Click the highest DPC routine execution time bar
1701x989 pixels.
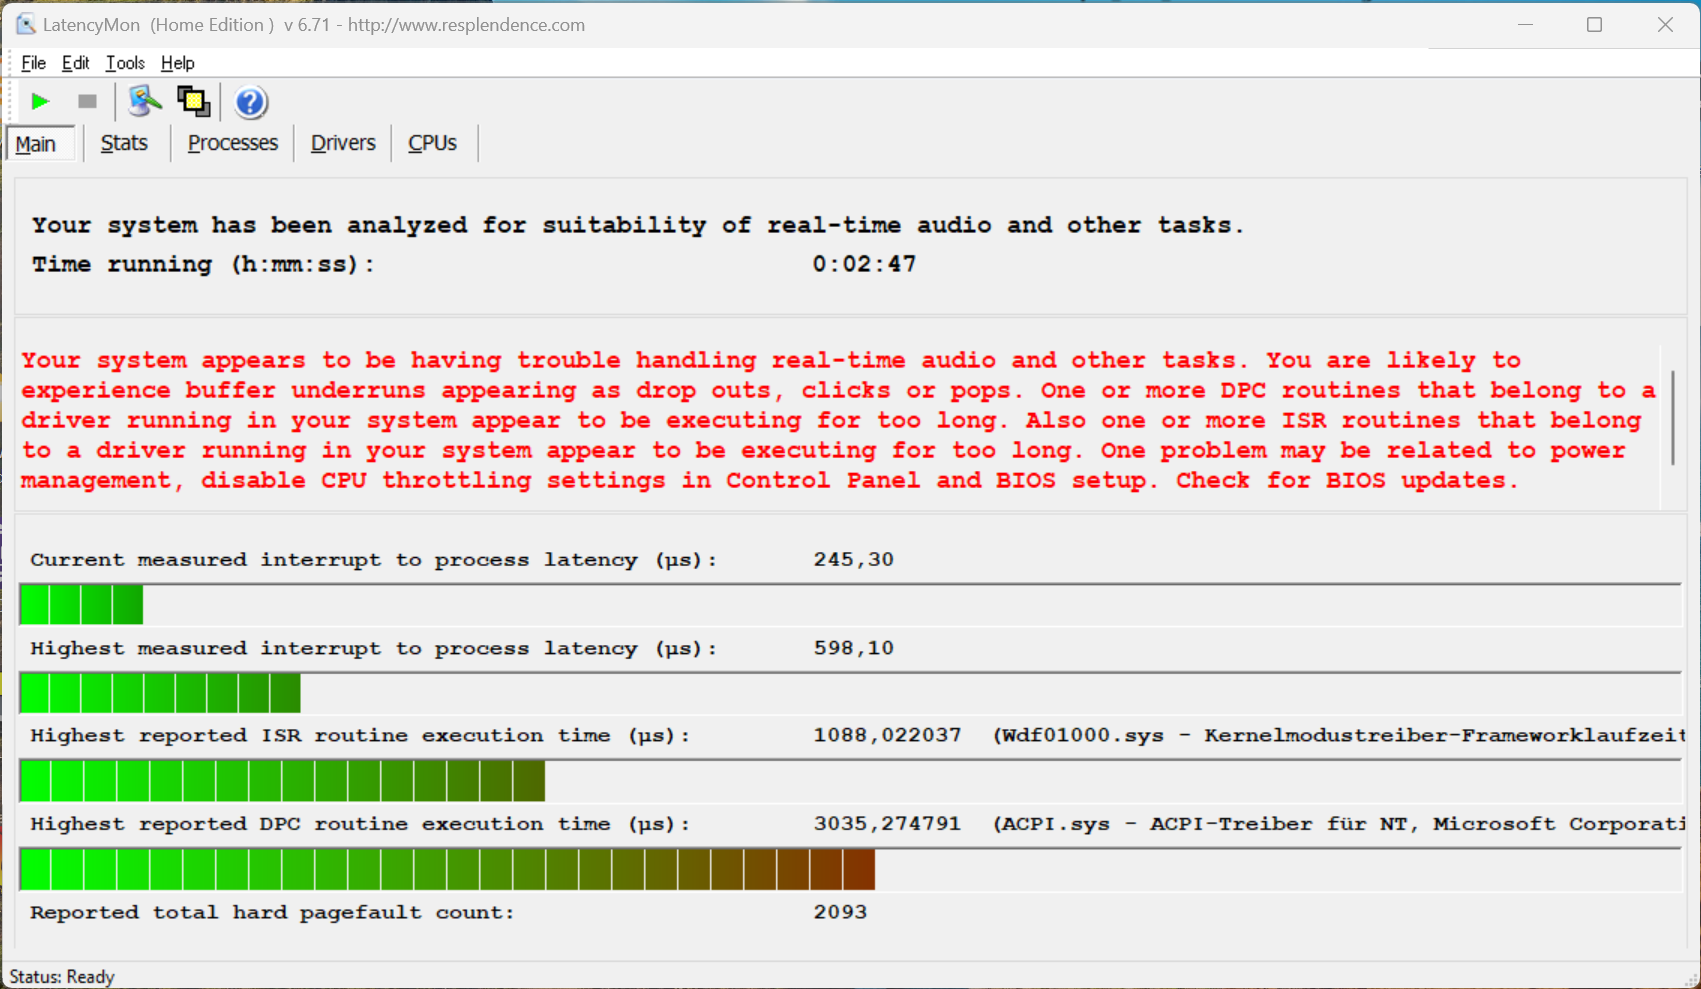[x=447, y=869]
